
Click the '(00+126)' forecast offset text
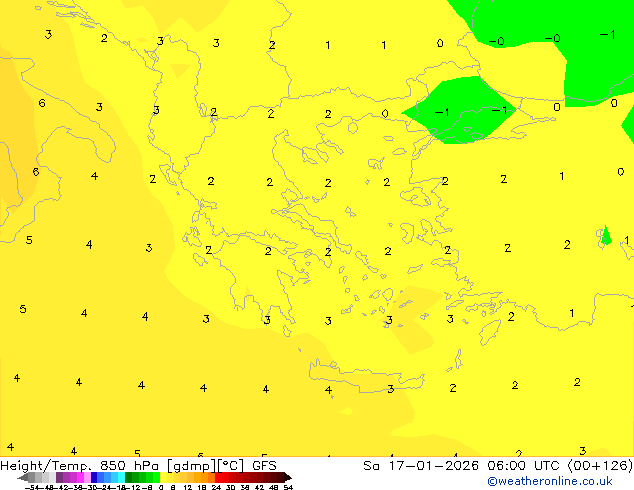coord(600,466)
